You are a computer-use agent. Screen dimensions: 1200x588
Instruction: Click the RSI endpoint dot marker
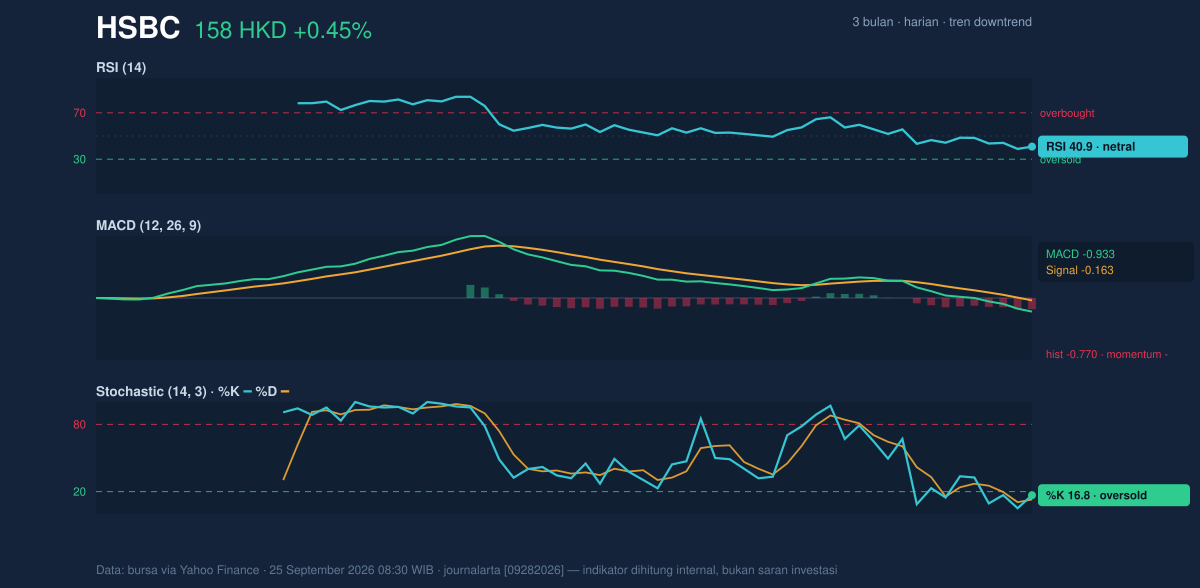[x=1032, y=146]
